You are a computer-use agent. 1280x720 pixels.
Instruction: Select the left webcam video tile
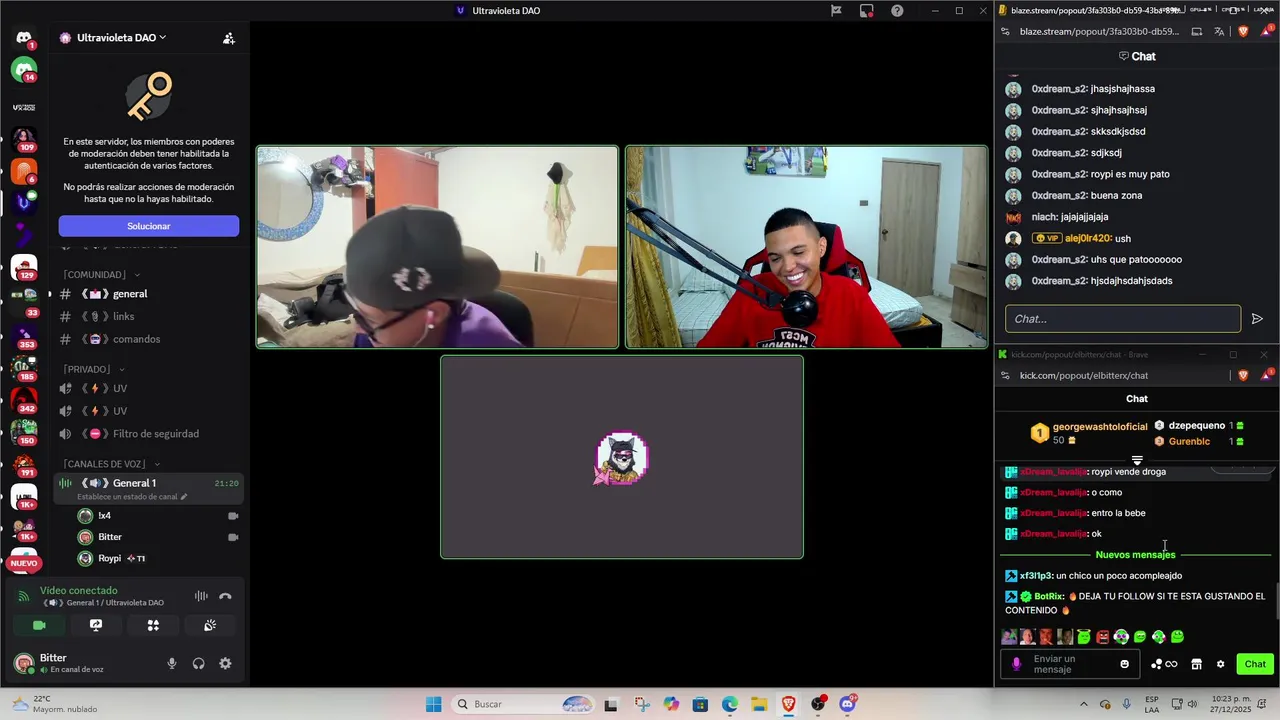click(x=438, y=247)
